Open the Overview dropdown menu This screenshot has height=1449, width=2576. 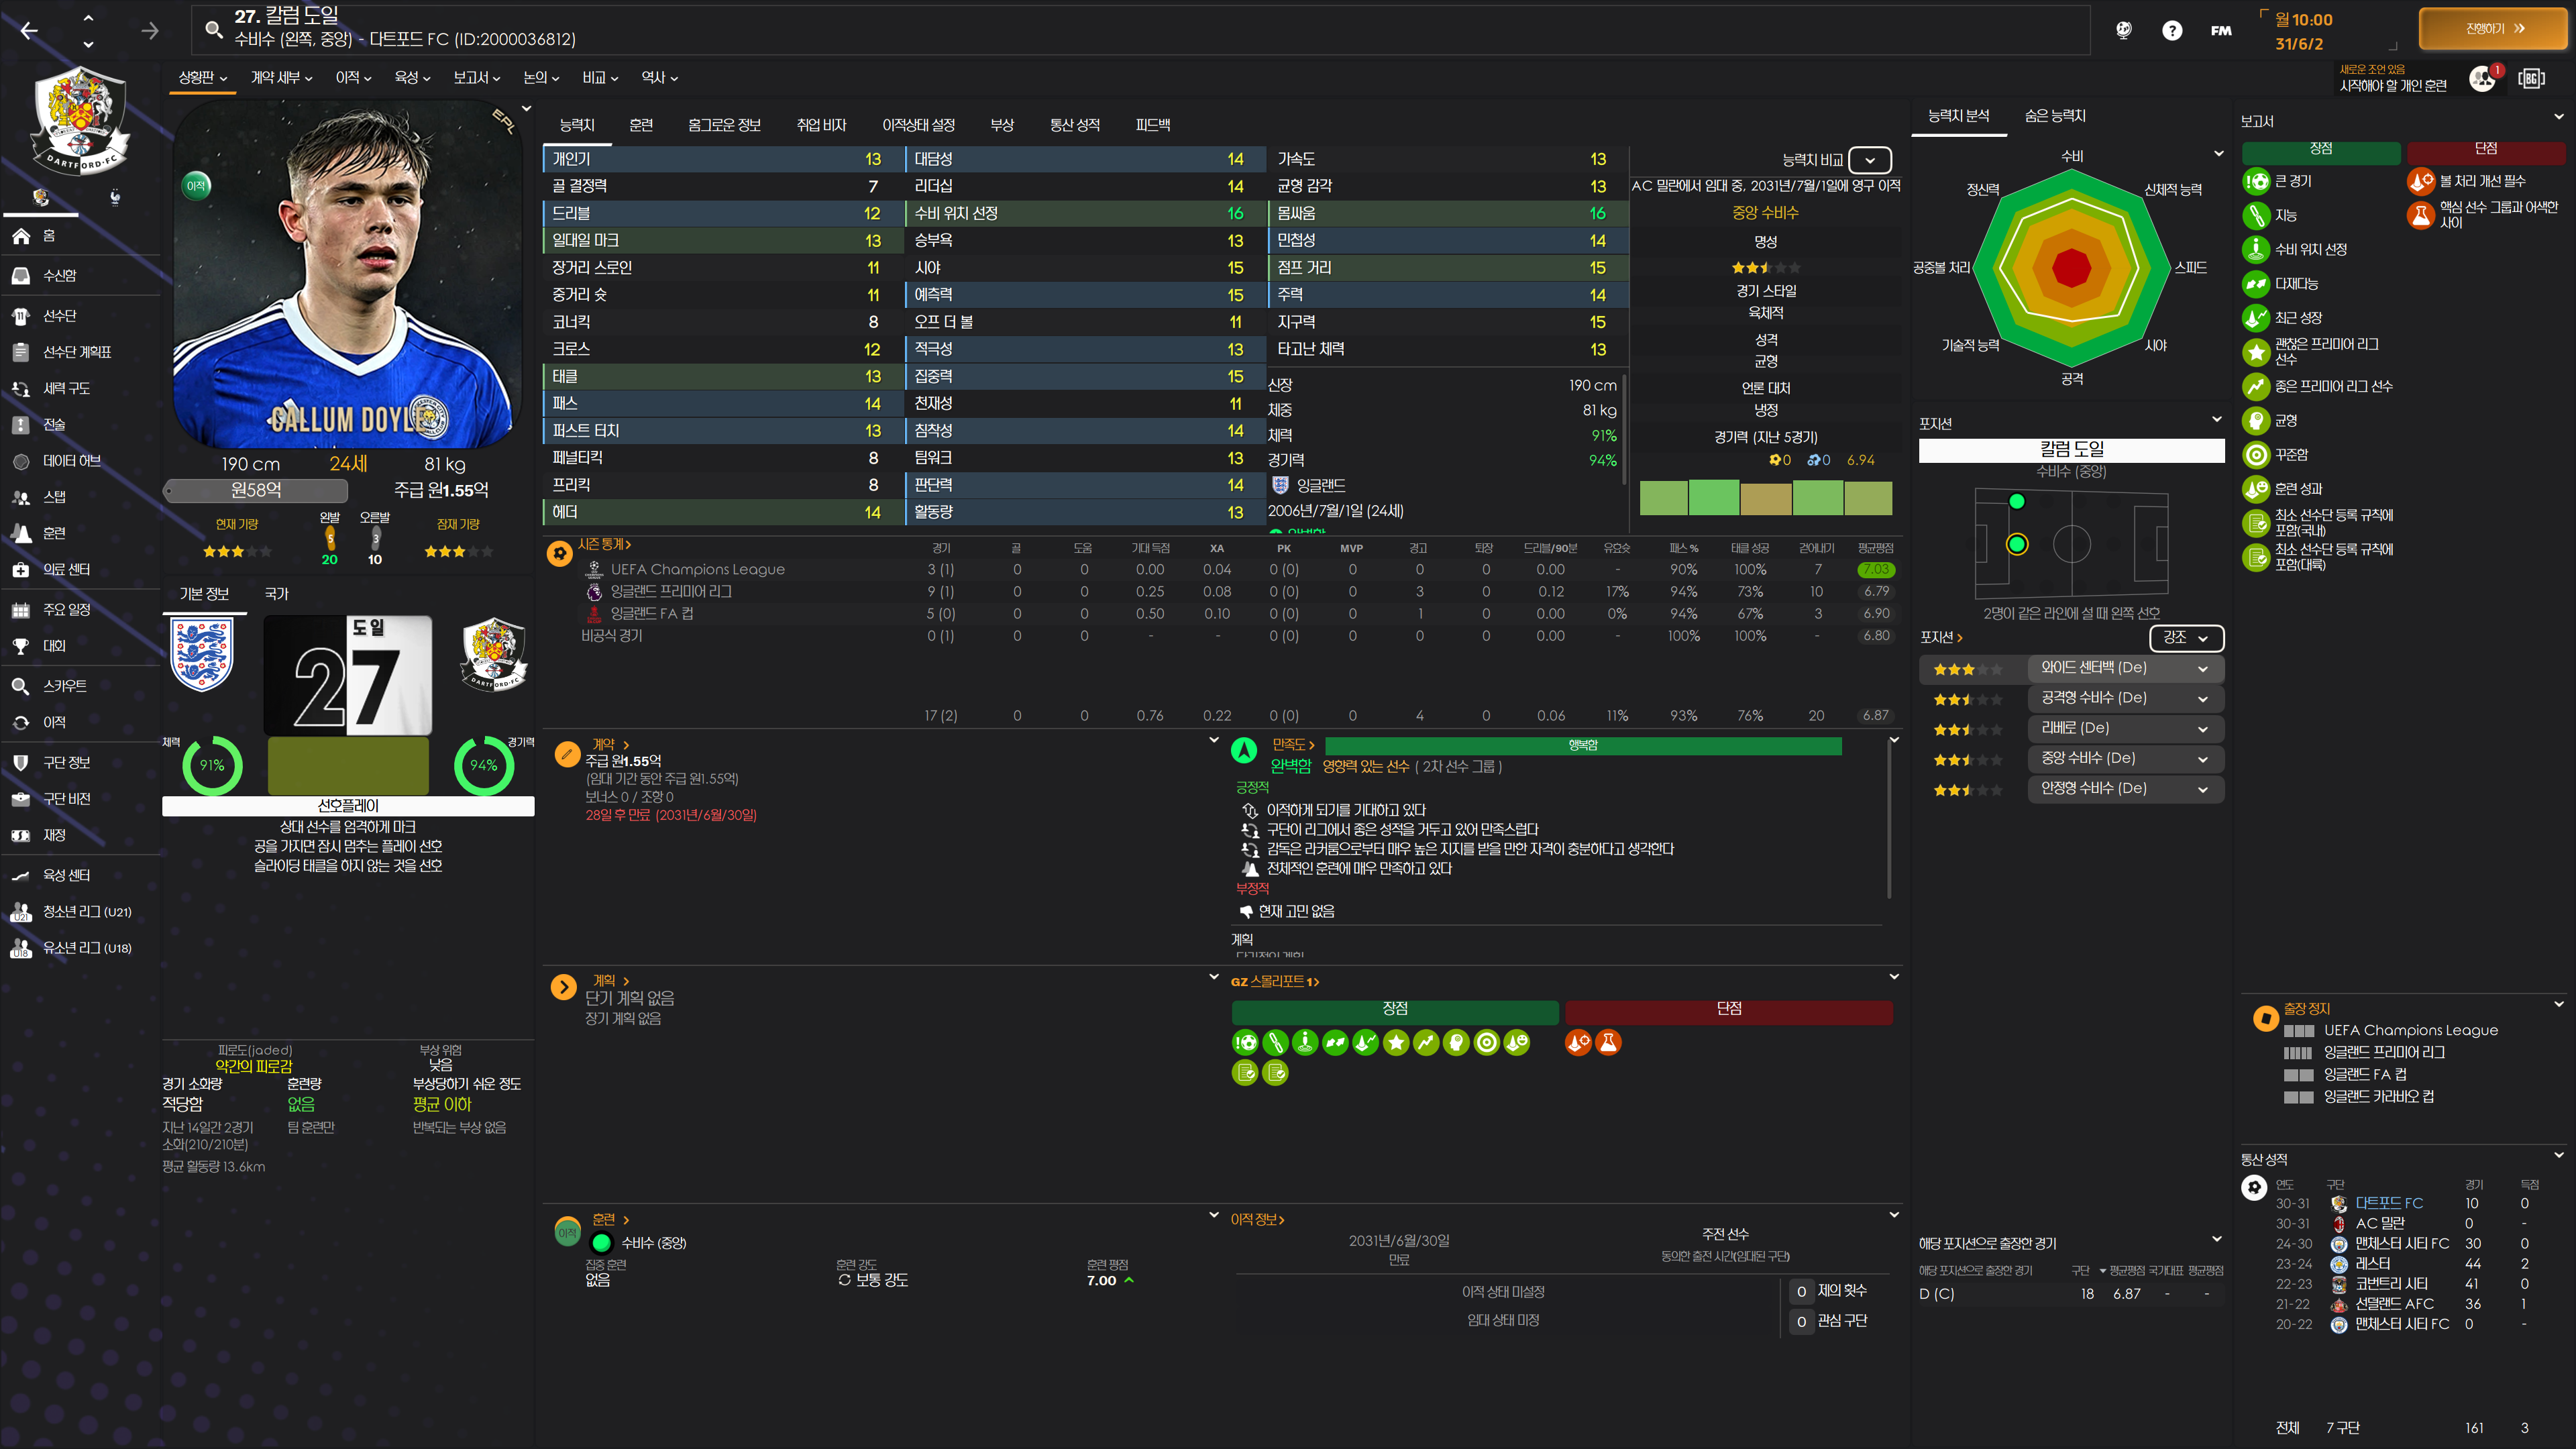(203, 78)
